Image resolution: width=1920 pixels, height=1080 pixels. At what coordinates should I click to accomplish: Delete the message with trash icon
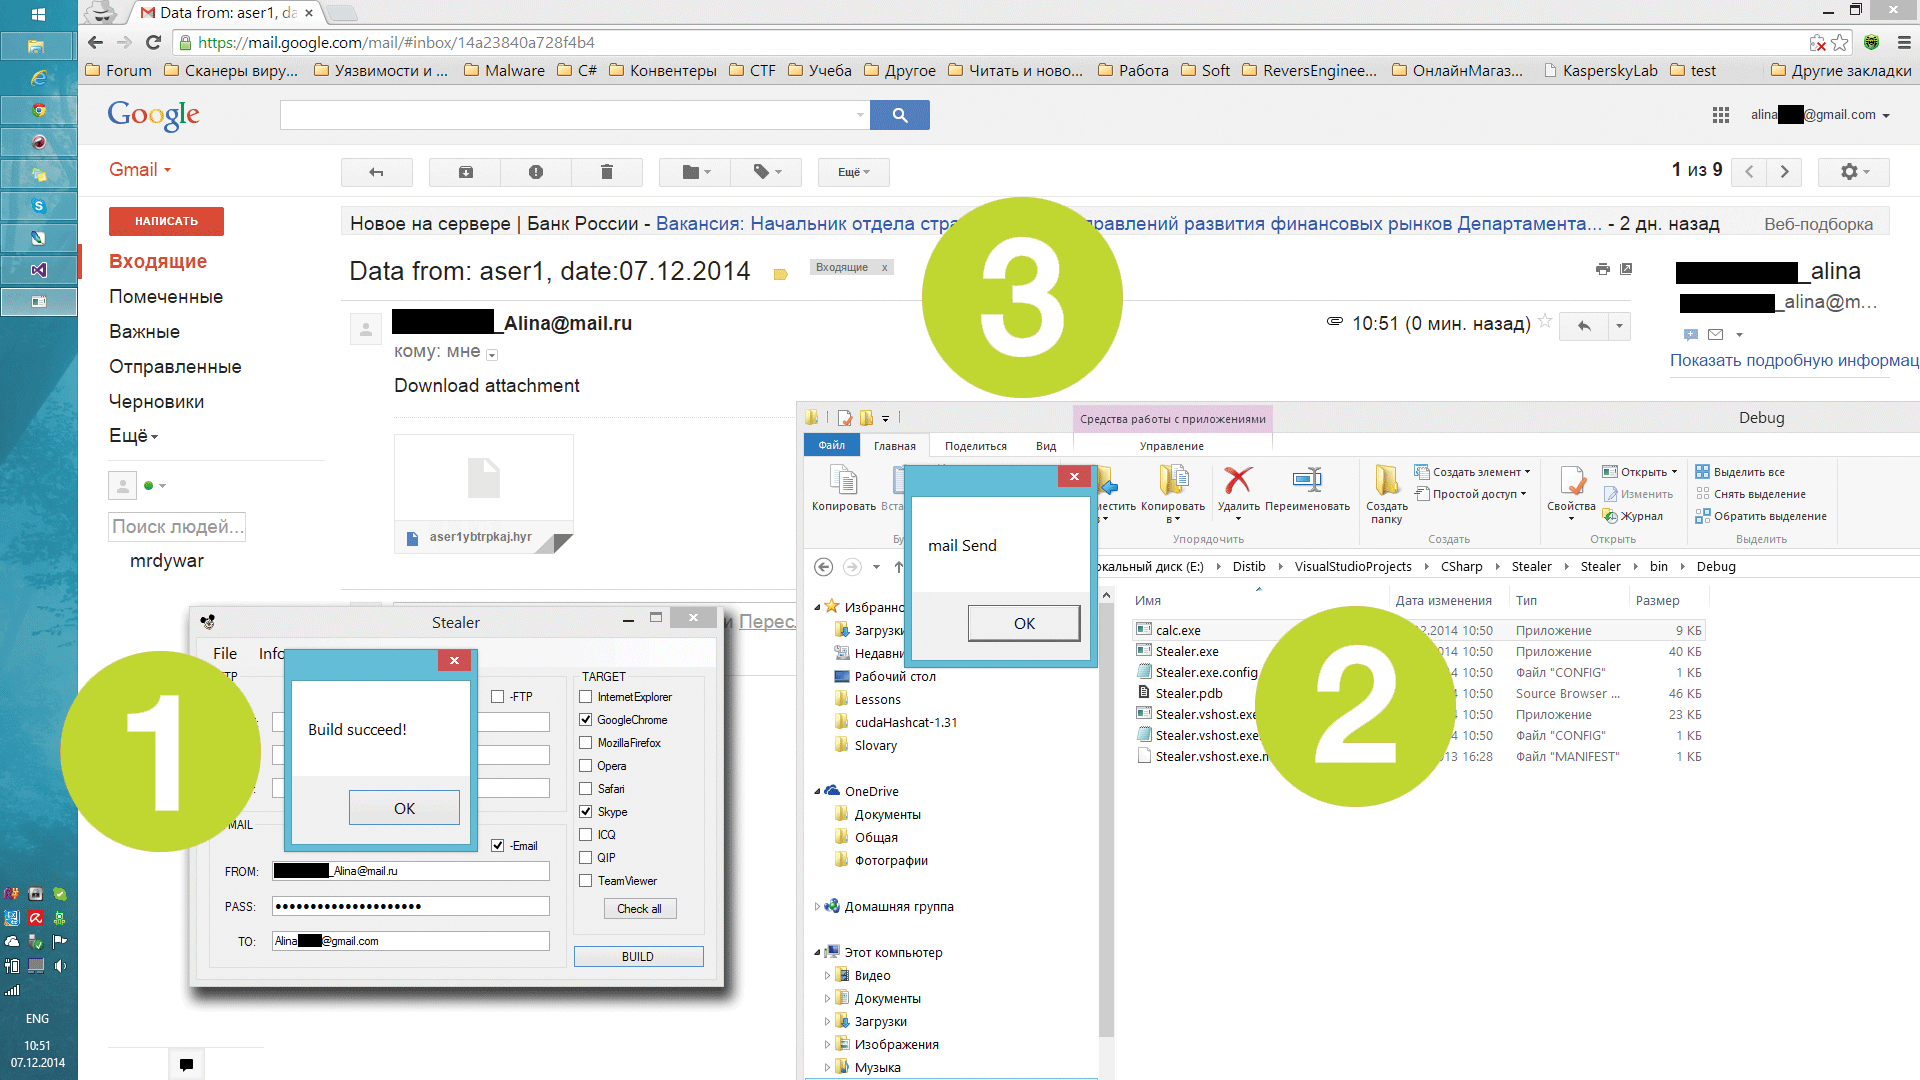coord(606,172)
